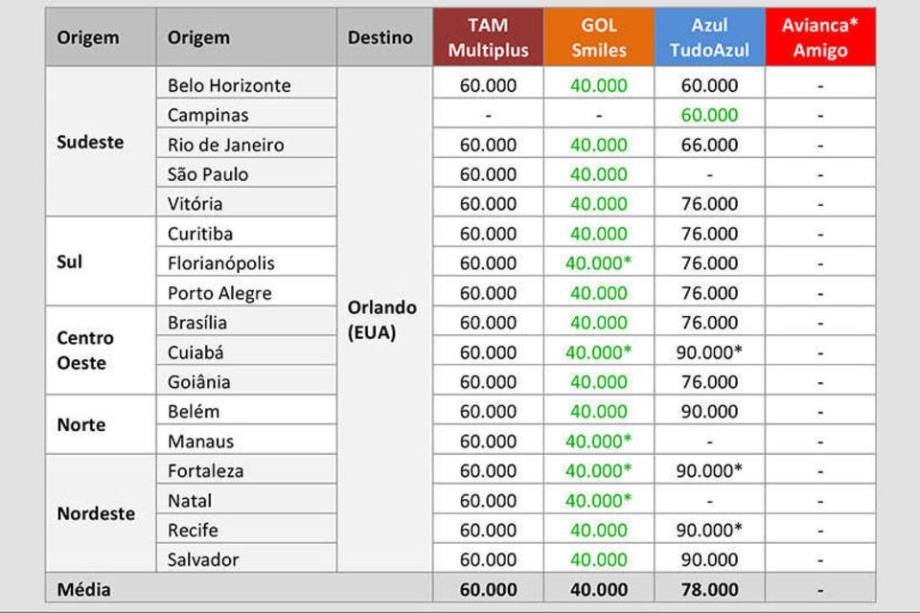Image resolution: width=920 pixels, height=613 pixels.
Task: Click the Centro Oeste region cell
Action: (86, 350)
